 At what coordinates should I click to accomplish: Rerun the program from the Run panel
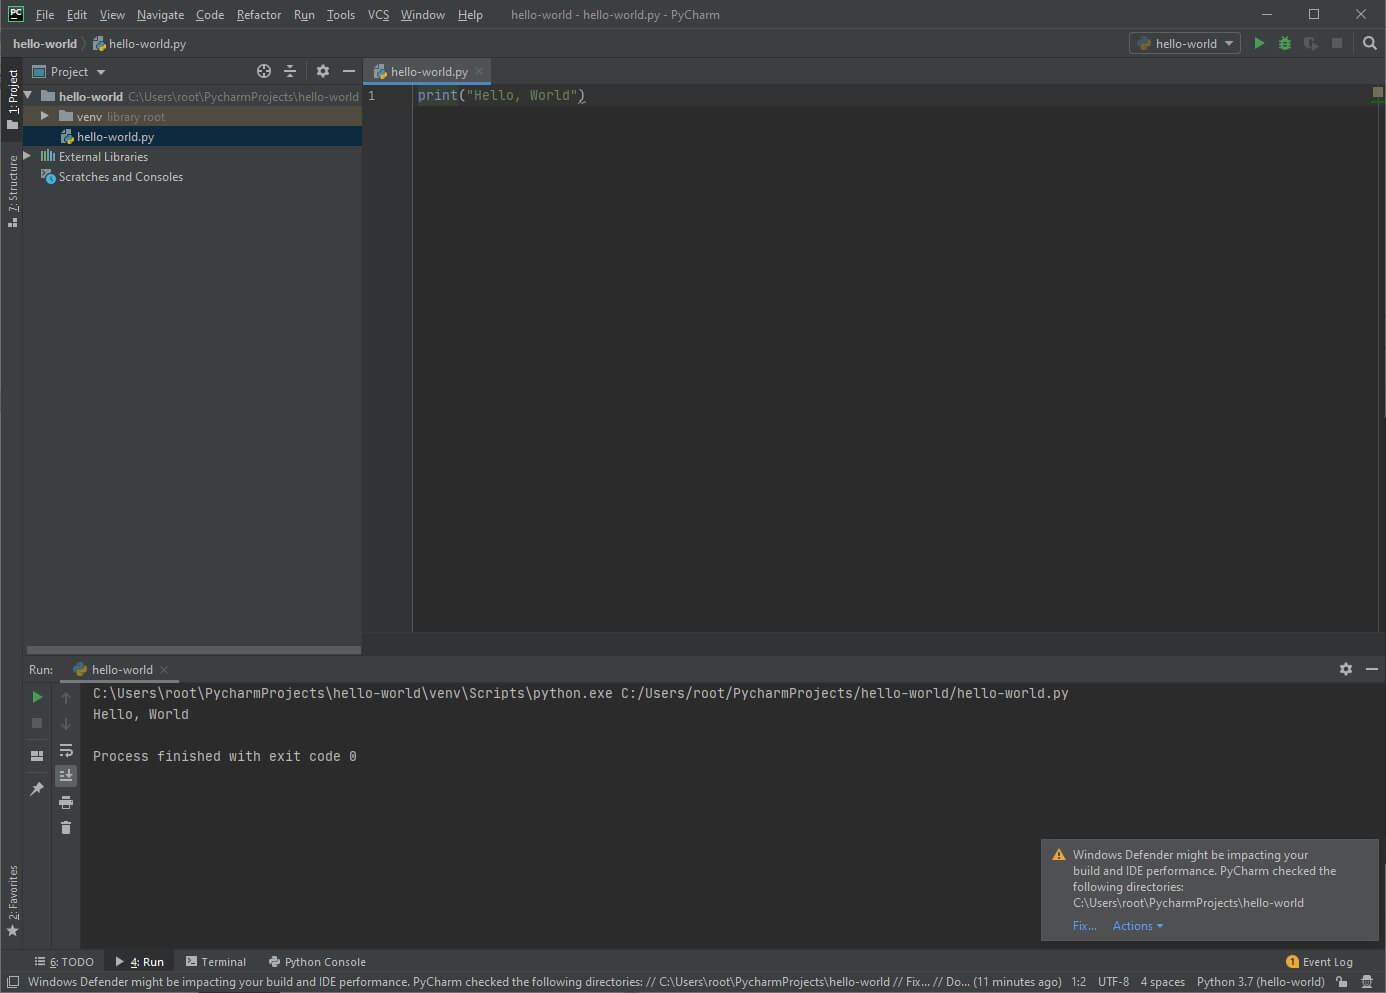coord(36,696)
